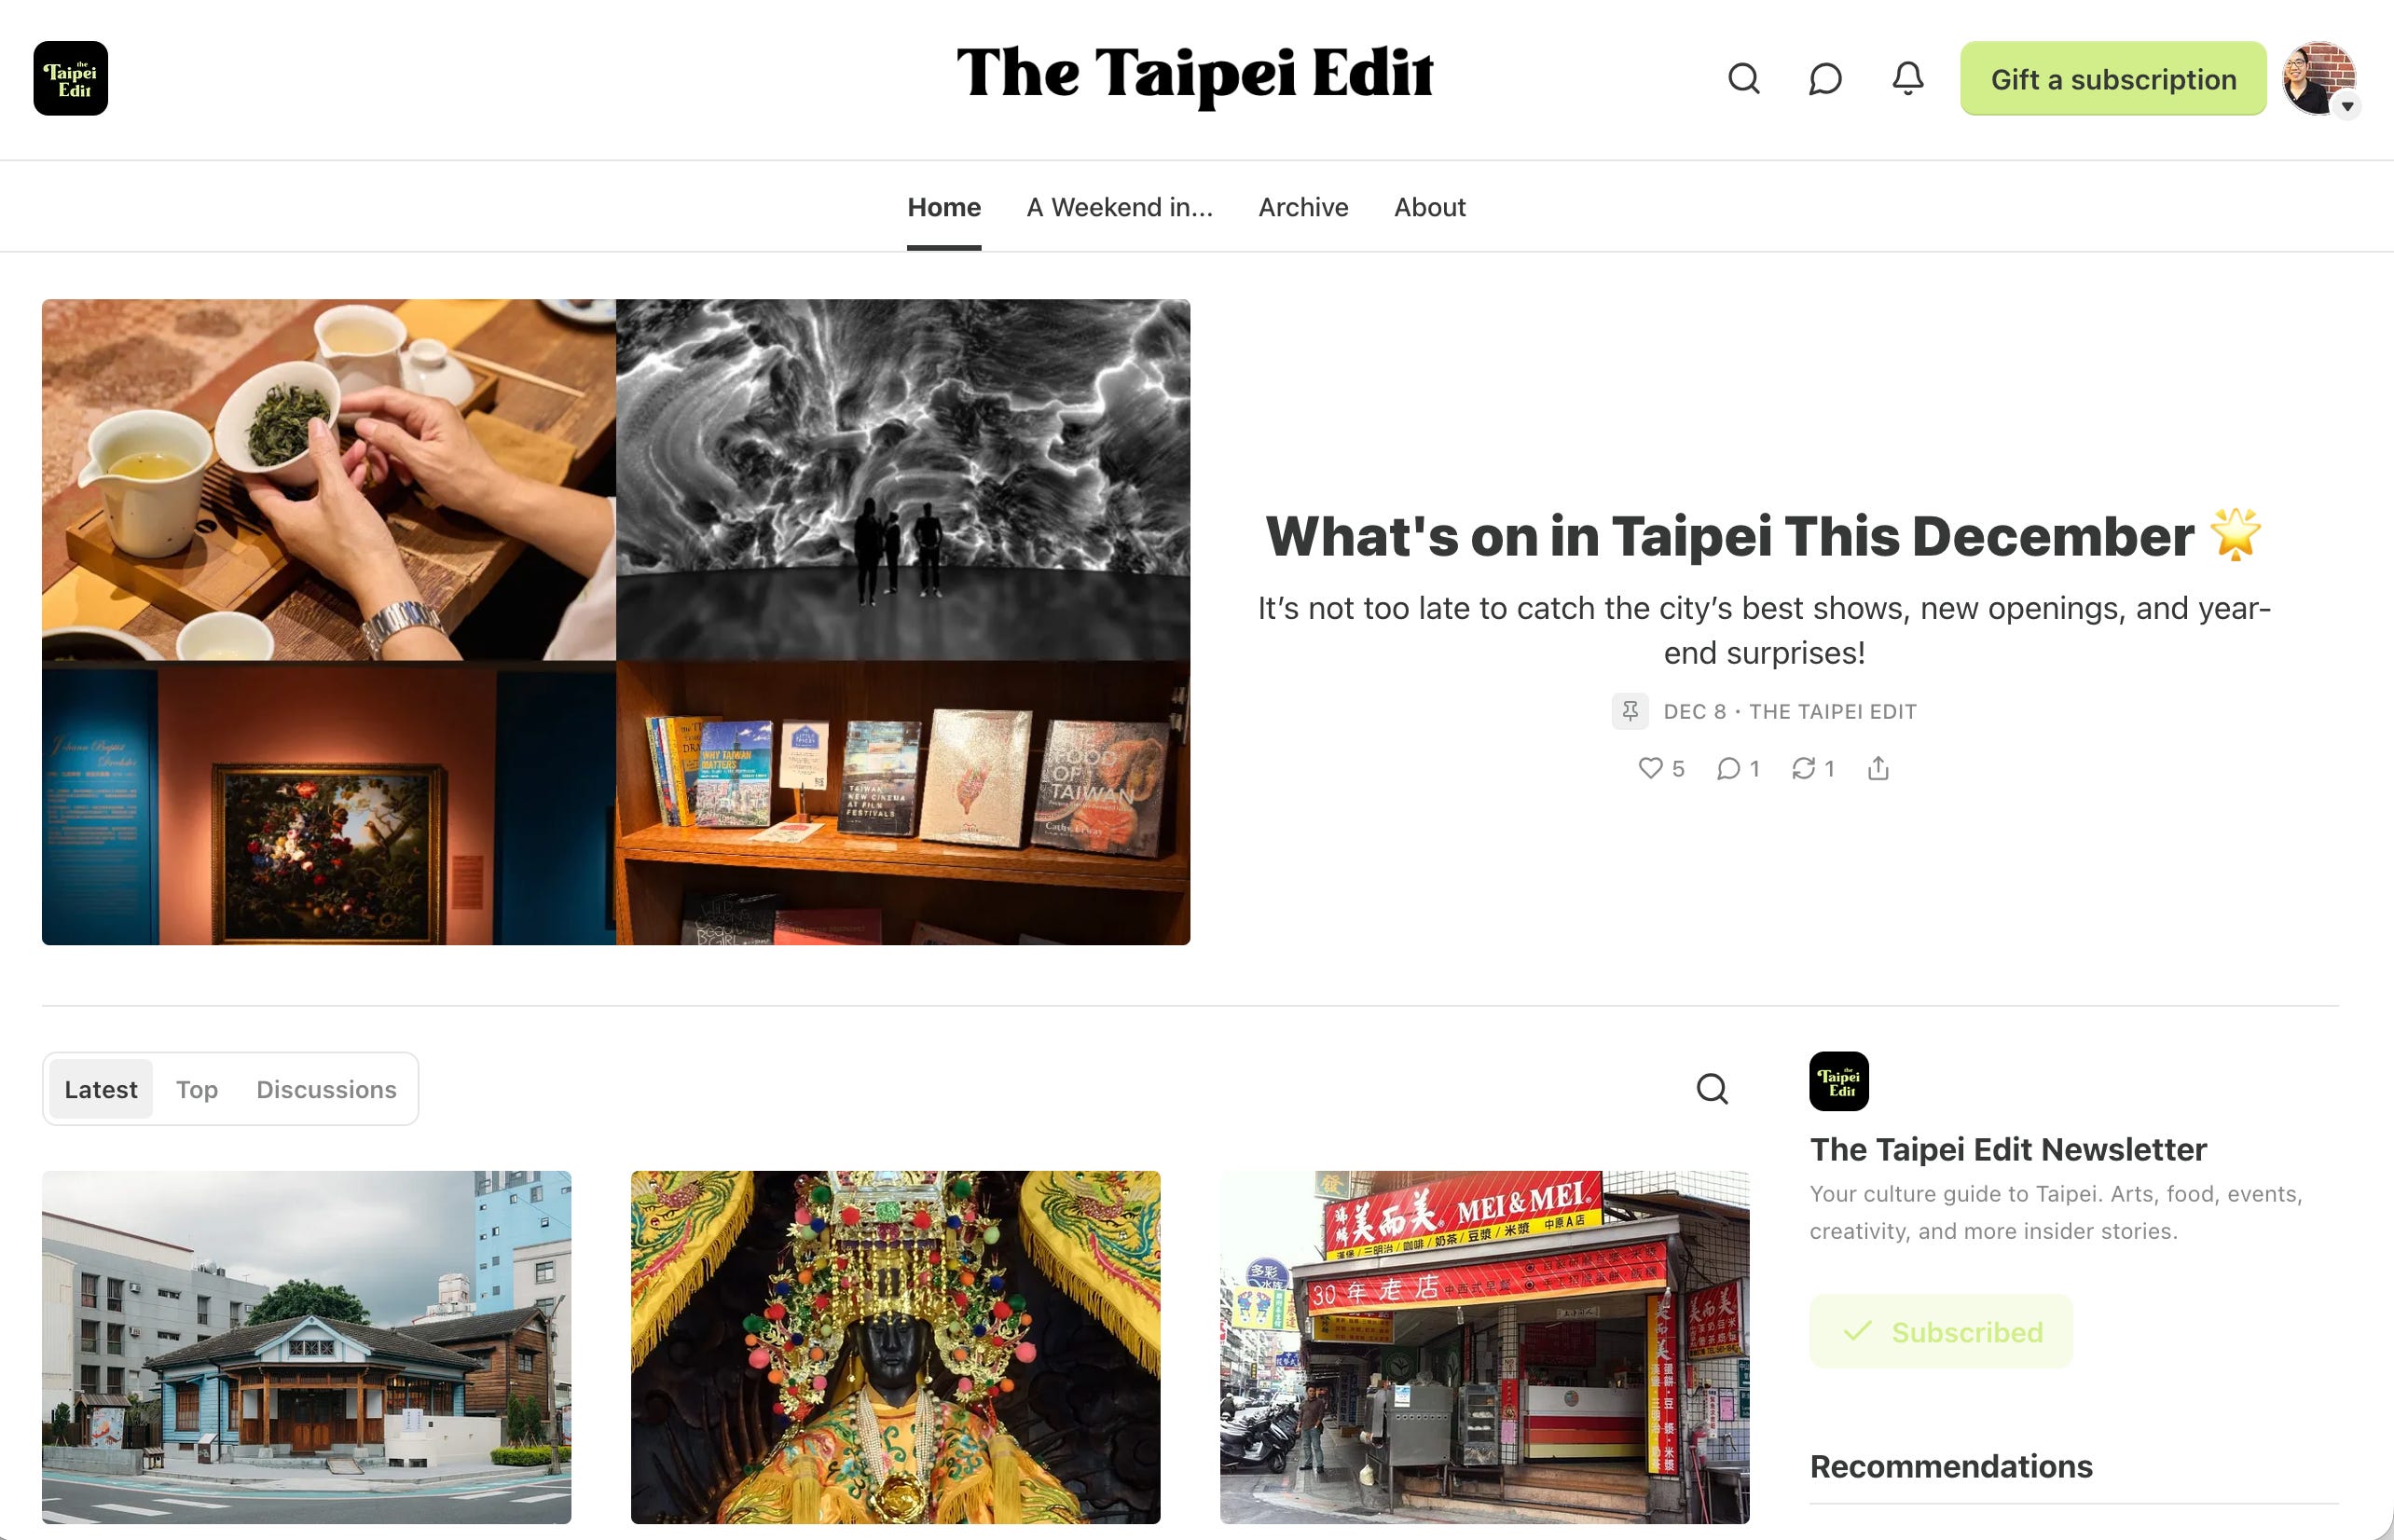Restack the December post
2394x1540 pixels.
tap(1812, 768)
